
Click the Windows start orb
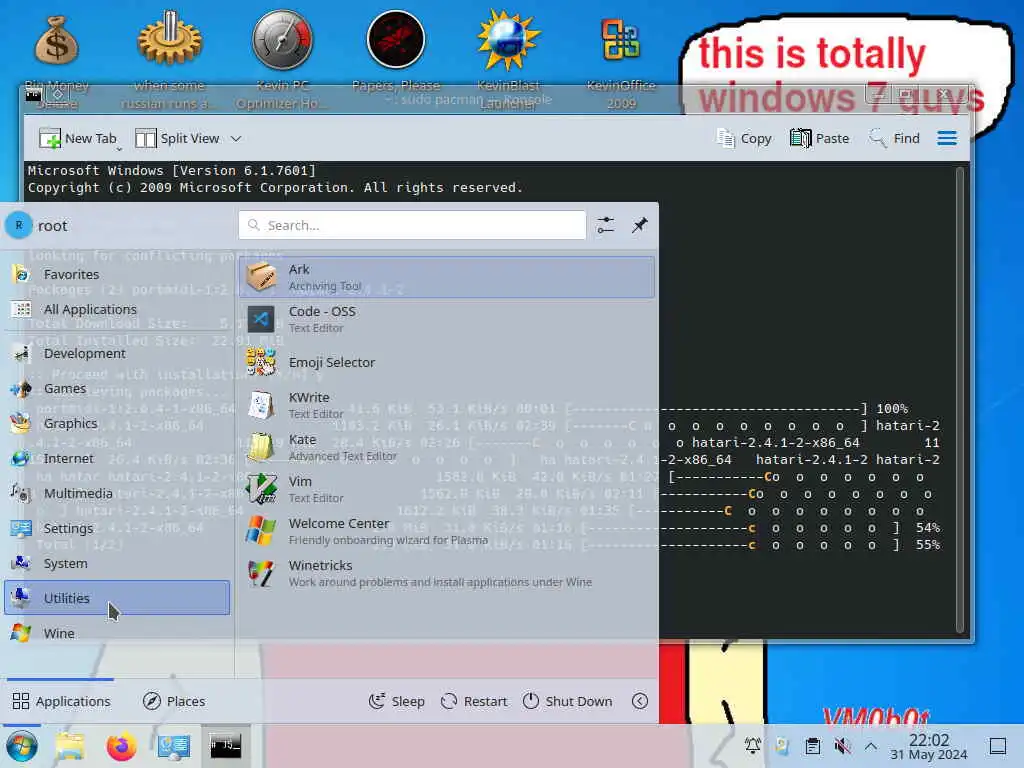(x=22, y=746)
